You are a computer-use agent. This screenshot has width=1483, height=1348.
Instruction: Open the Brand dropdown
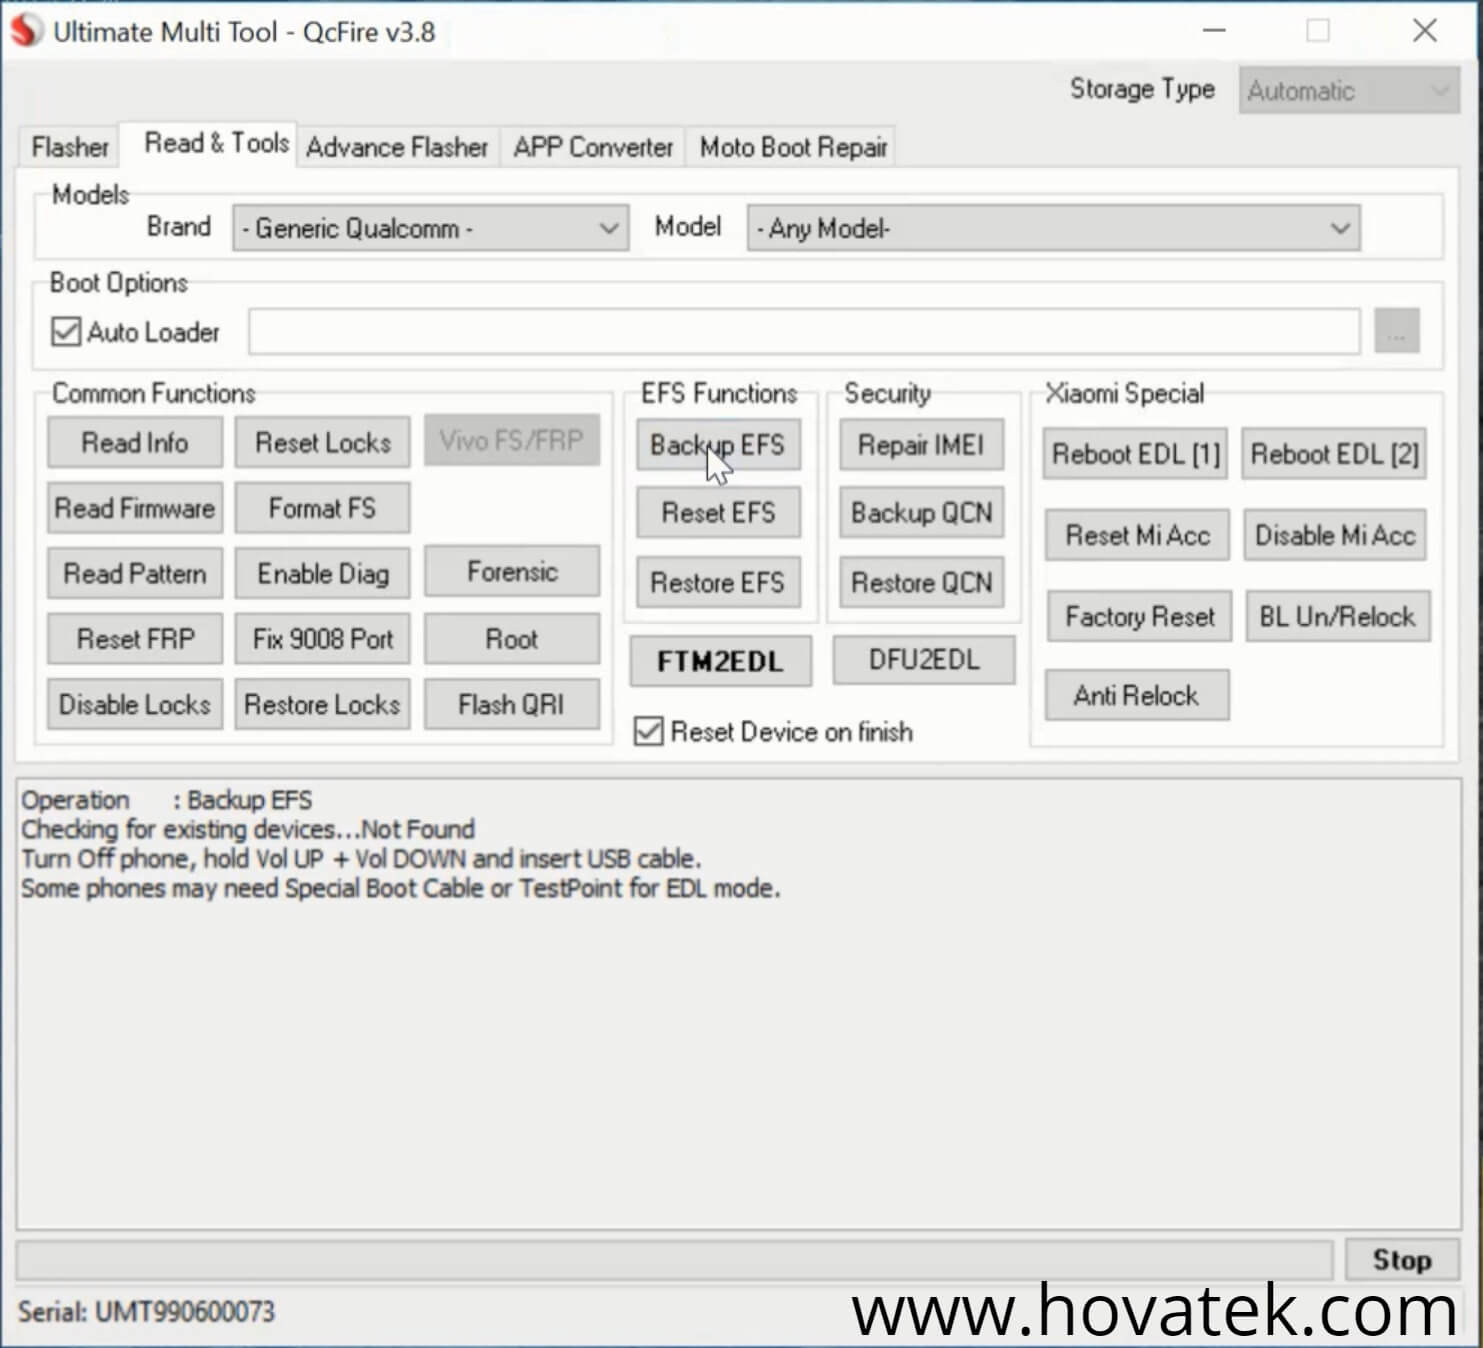point(430,228)
